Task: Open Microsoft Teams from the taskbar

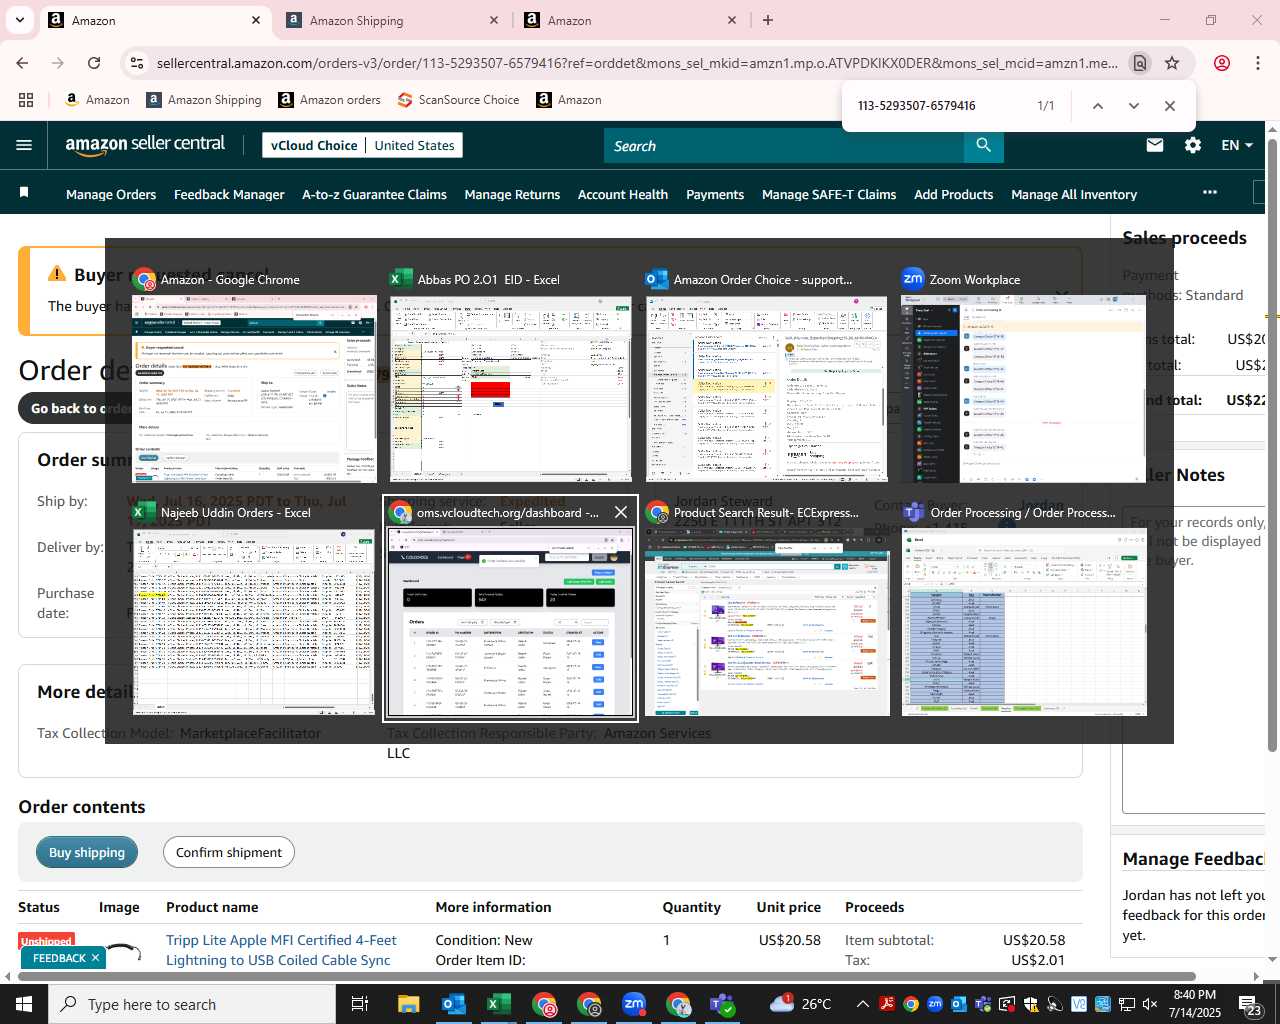Action: pos(723,1004)
